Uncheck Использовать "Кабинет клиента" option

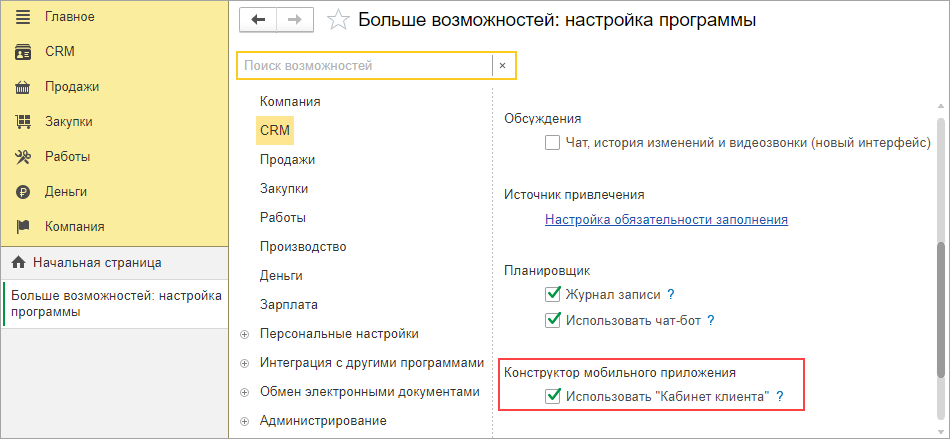pyautogui.click(x=552, y=397)
